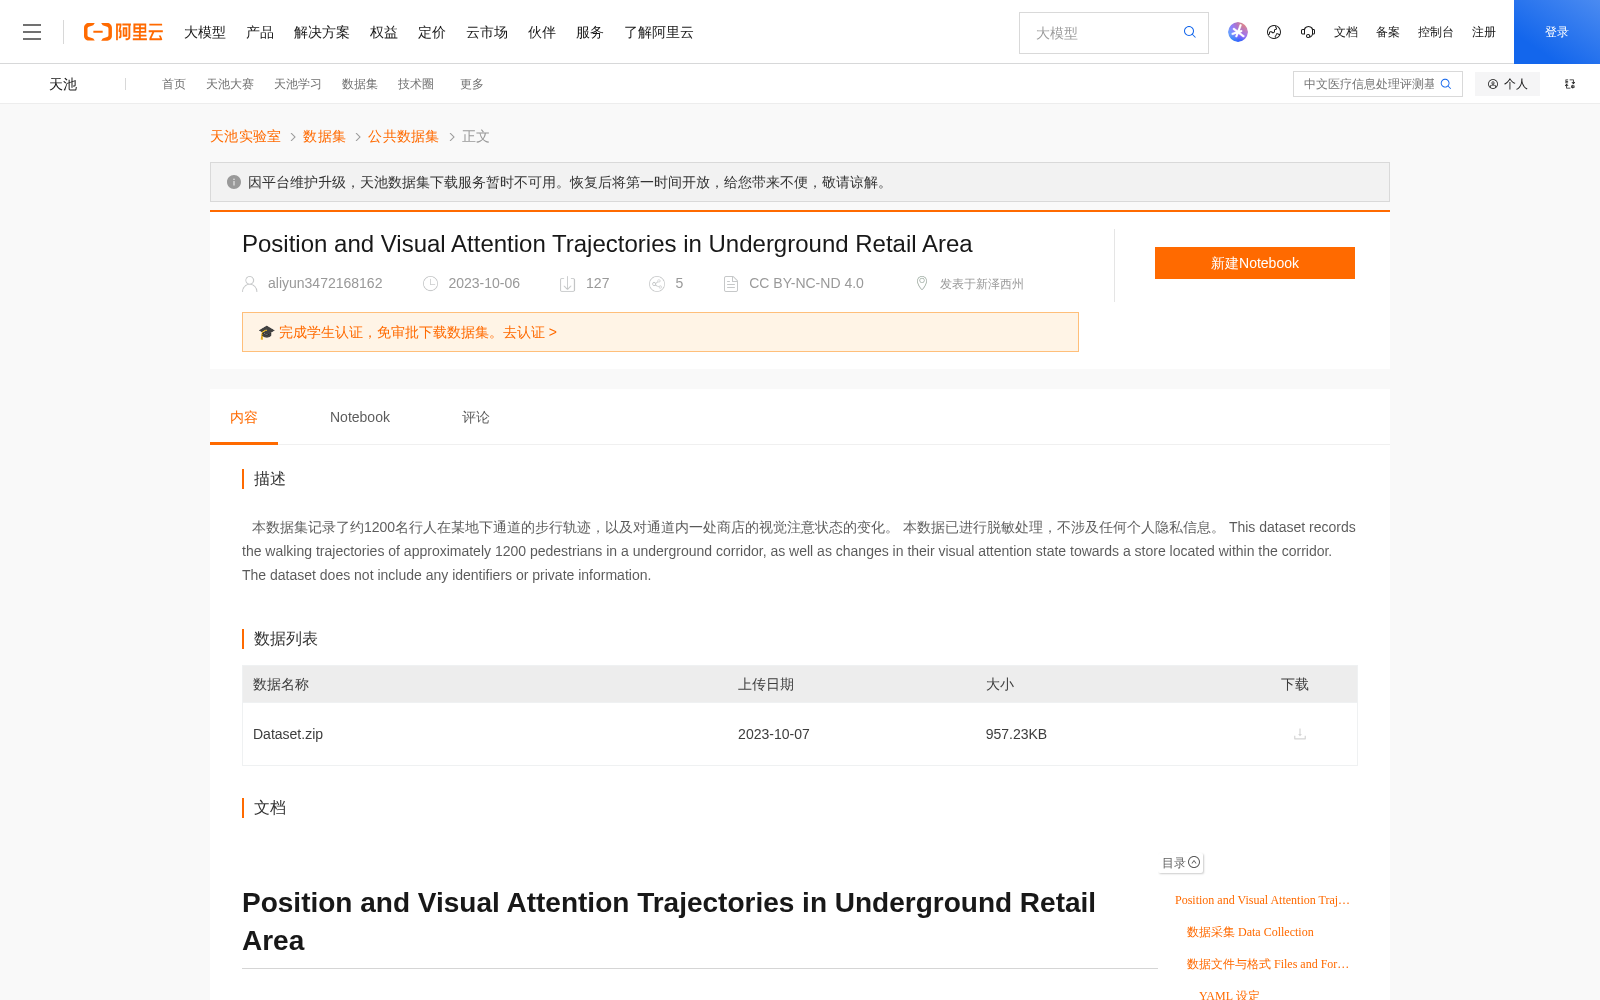Click the 2023-10-06 publish date
The height and width of the screenshot is (1000, 1600).
pyautogui.click(x=484, y=284)
